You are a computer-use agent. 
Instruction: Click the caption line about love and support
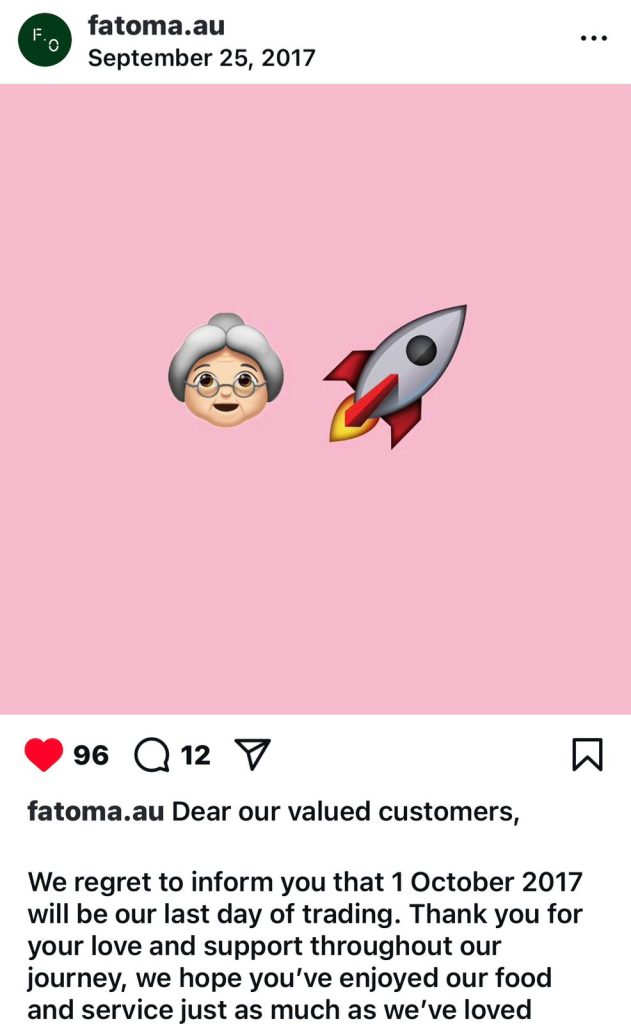[x=264, y=946]
